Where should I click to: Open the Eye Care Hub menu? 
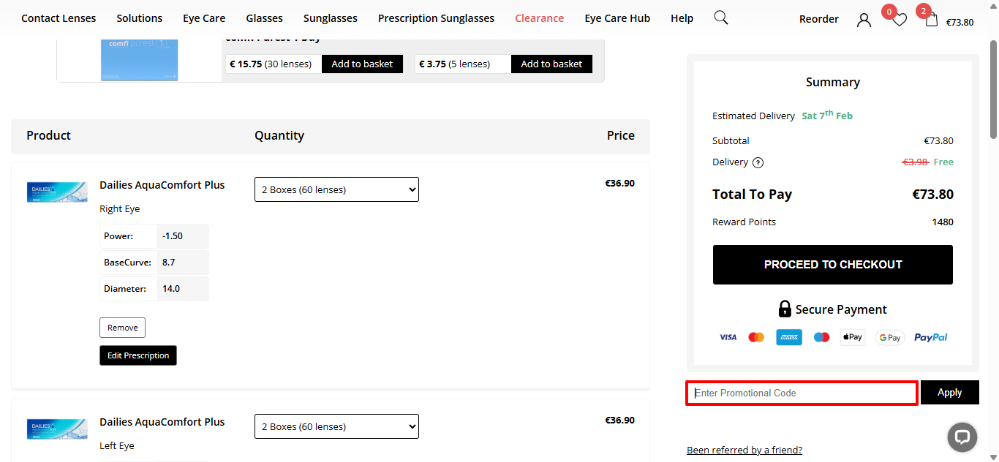tap(617, 18)
